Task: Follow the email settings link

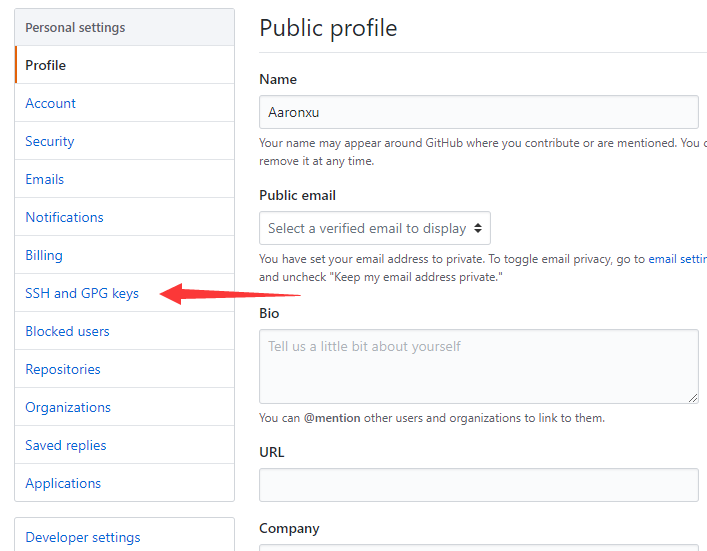Action: [677, 259]
